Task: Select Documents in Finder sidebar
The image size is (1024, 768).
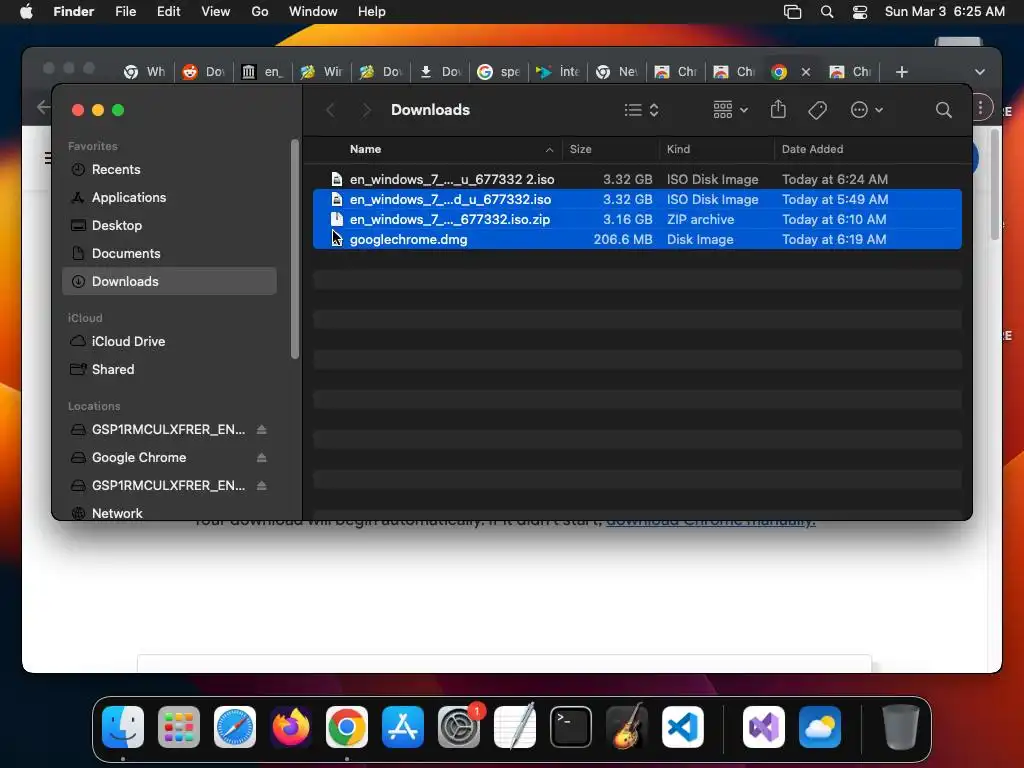Action: tap(169, 253)
